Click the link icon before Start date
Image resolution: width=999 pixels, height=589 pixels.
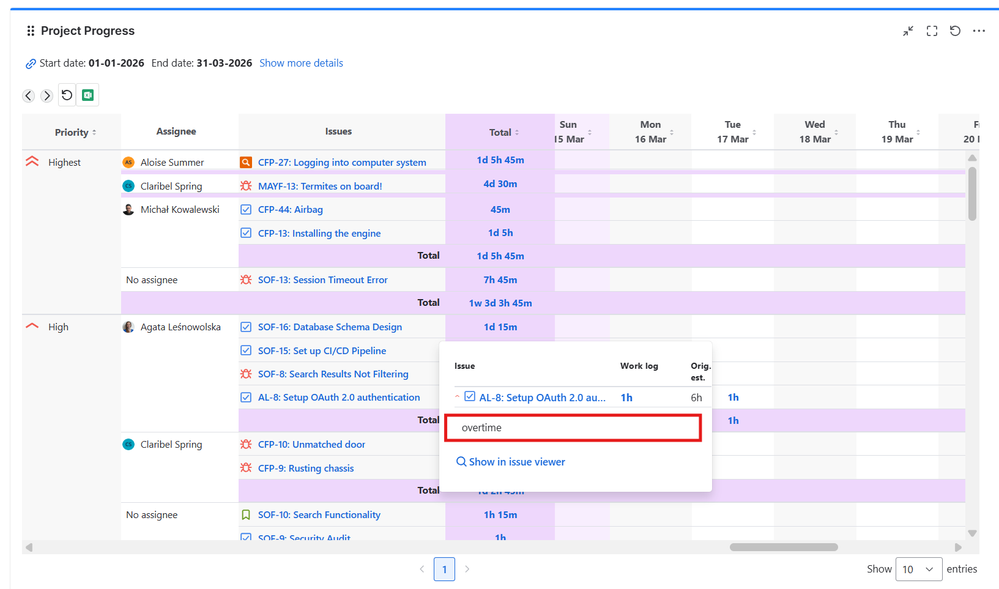29,63
